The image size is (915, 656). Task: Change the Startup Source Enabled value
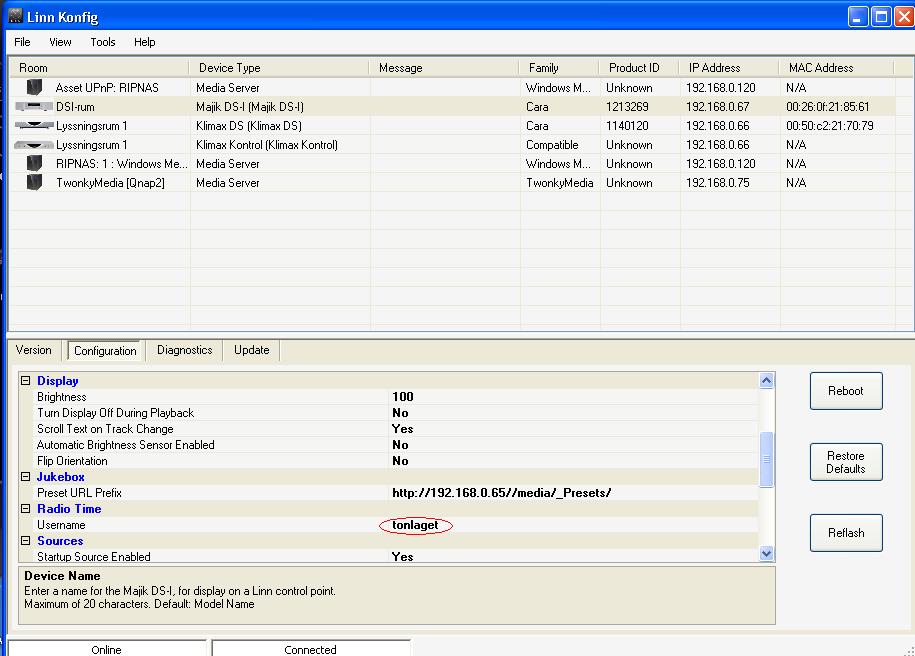(403, 557)
